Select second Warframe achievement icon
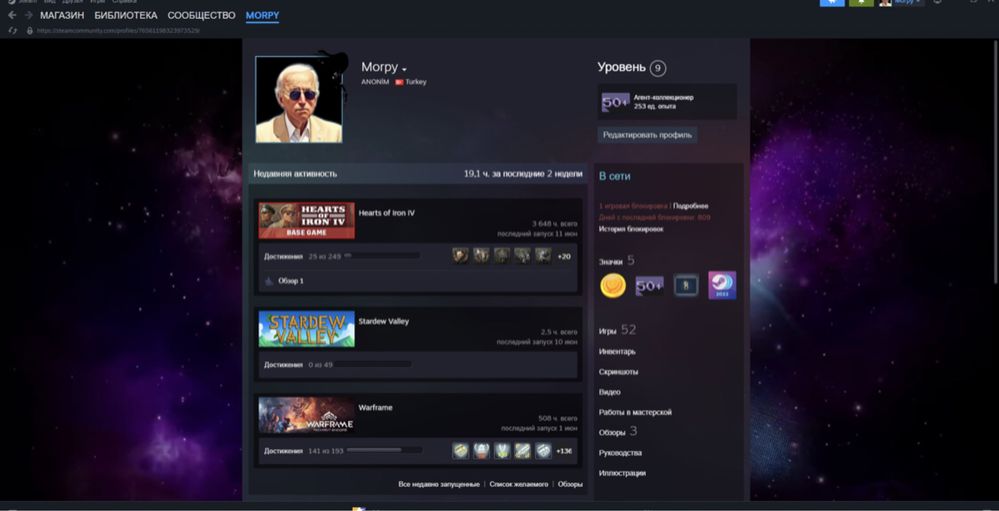This screenshot has width=999, height=511. (481, 451)
